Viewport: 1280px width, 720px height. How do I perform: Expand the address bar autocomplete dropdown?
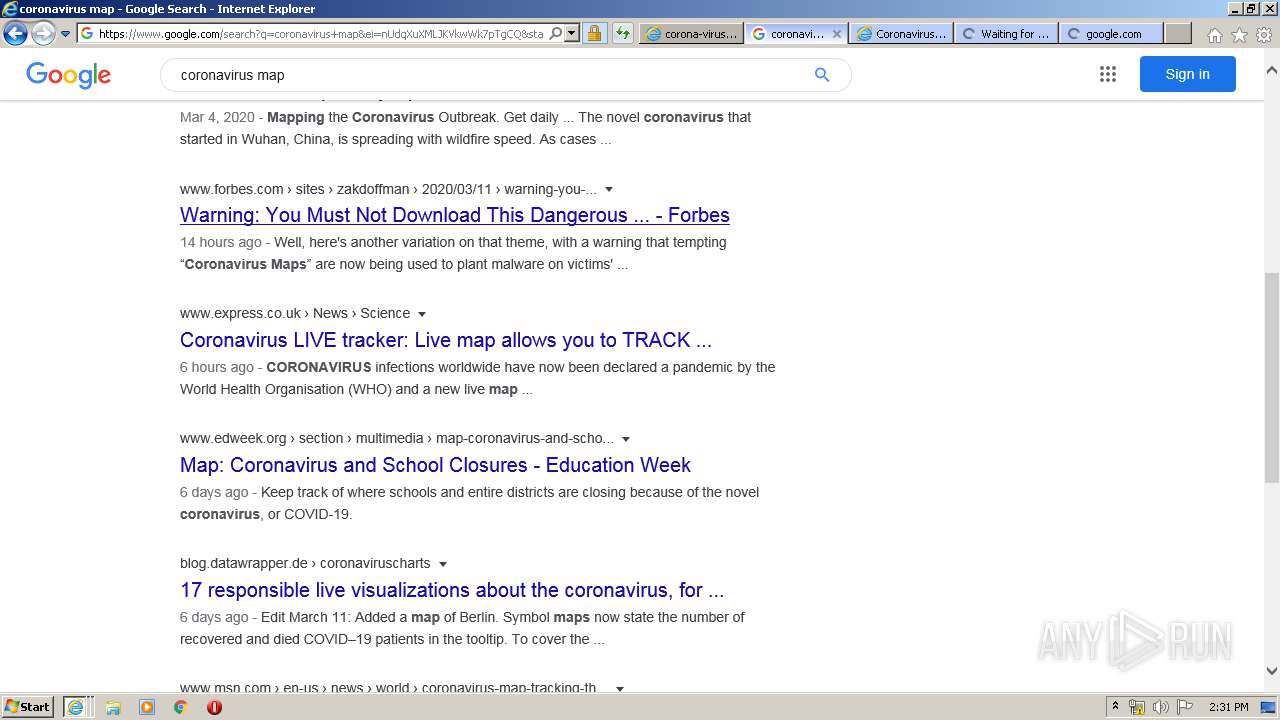point(572,33)
